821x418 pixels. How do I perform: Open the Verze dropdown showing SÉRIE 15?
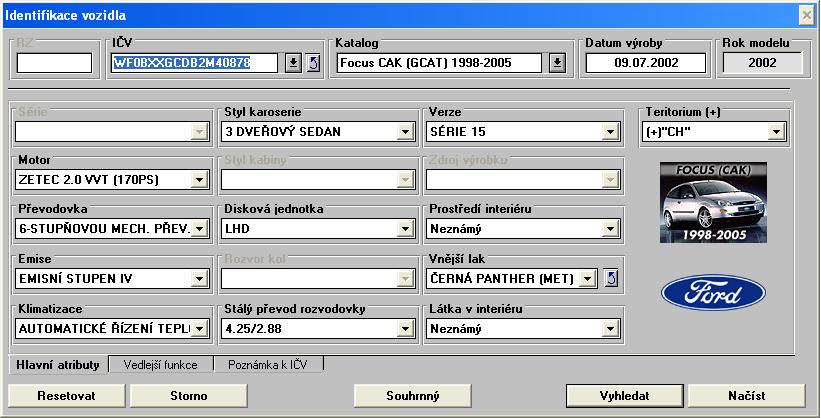(610, 131)
